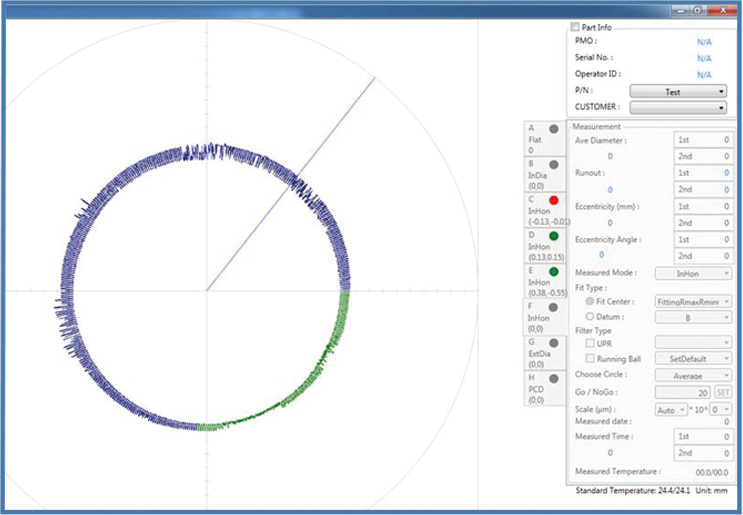This screenshot has height=515, width=743.
Task: Click the Go / NoGo value field
Action: tap(682, 393)
